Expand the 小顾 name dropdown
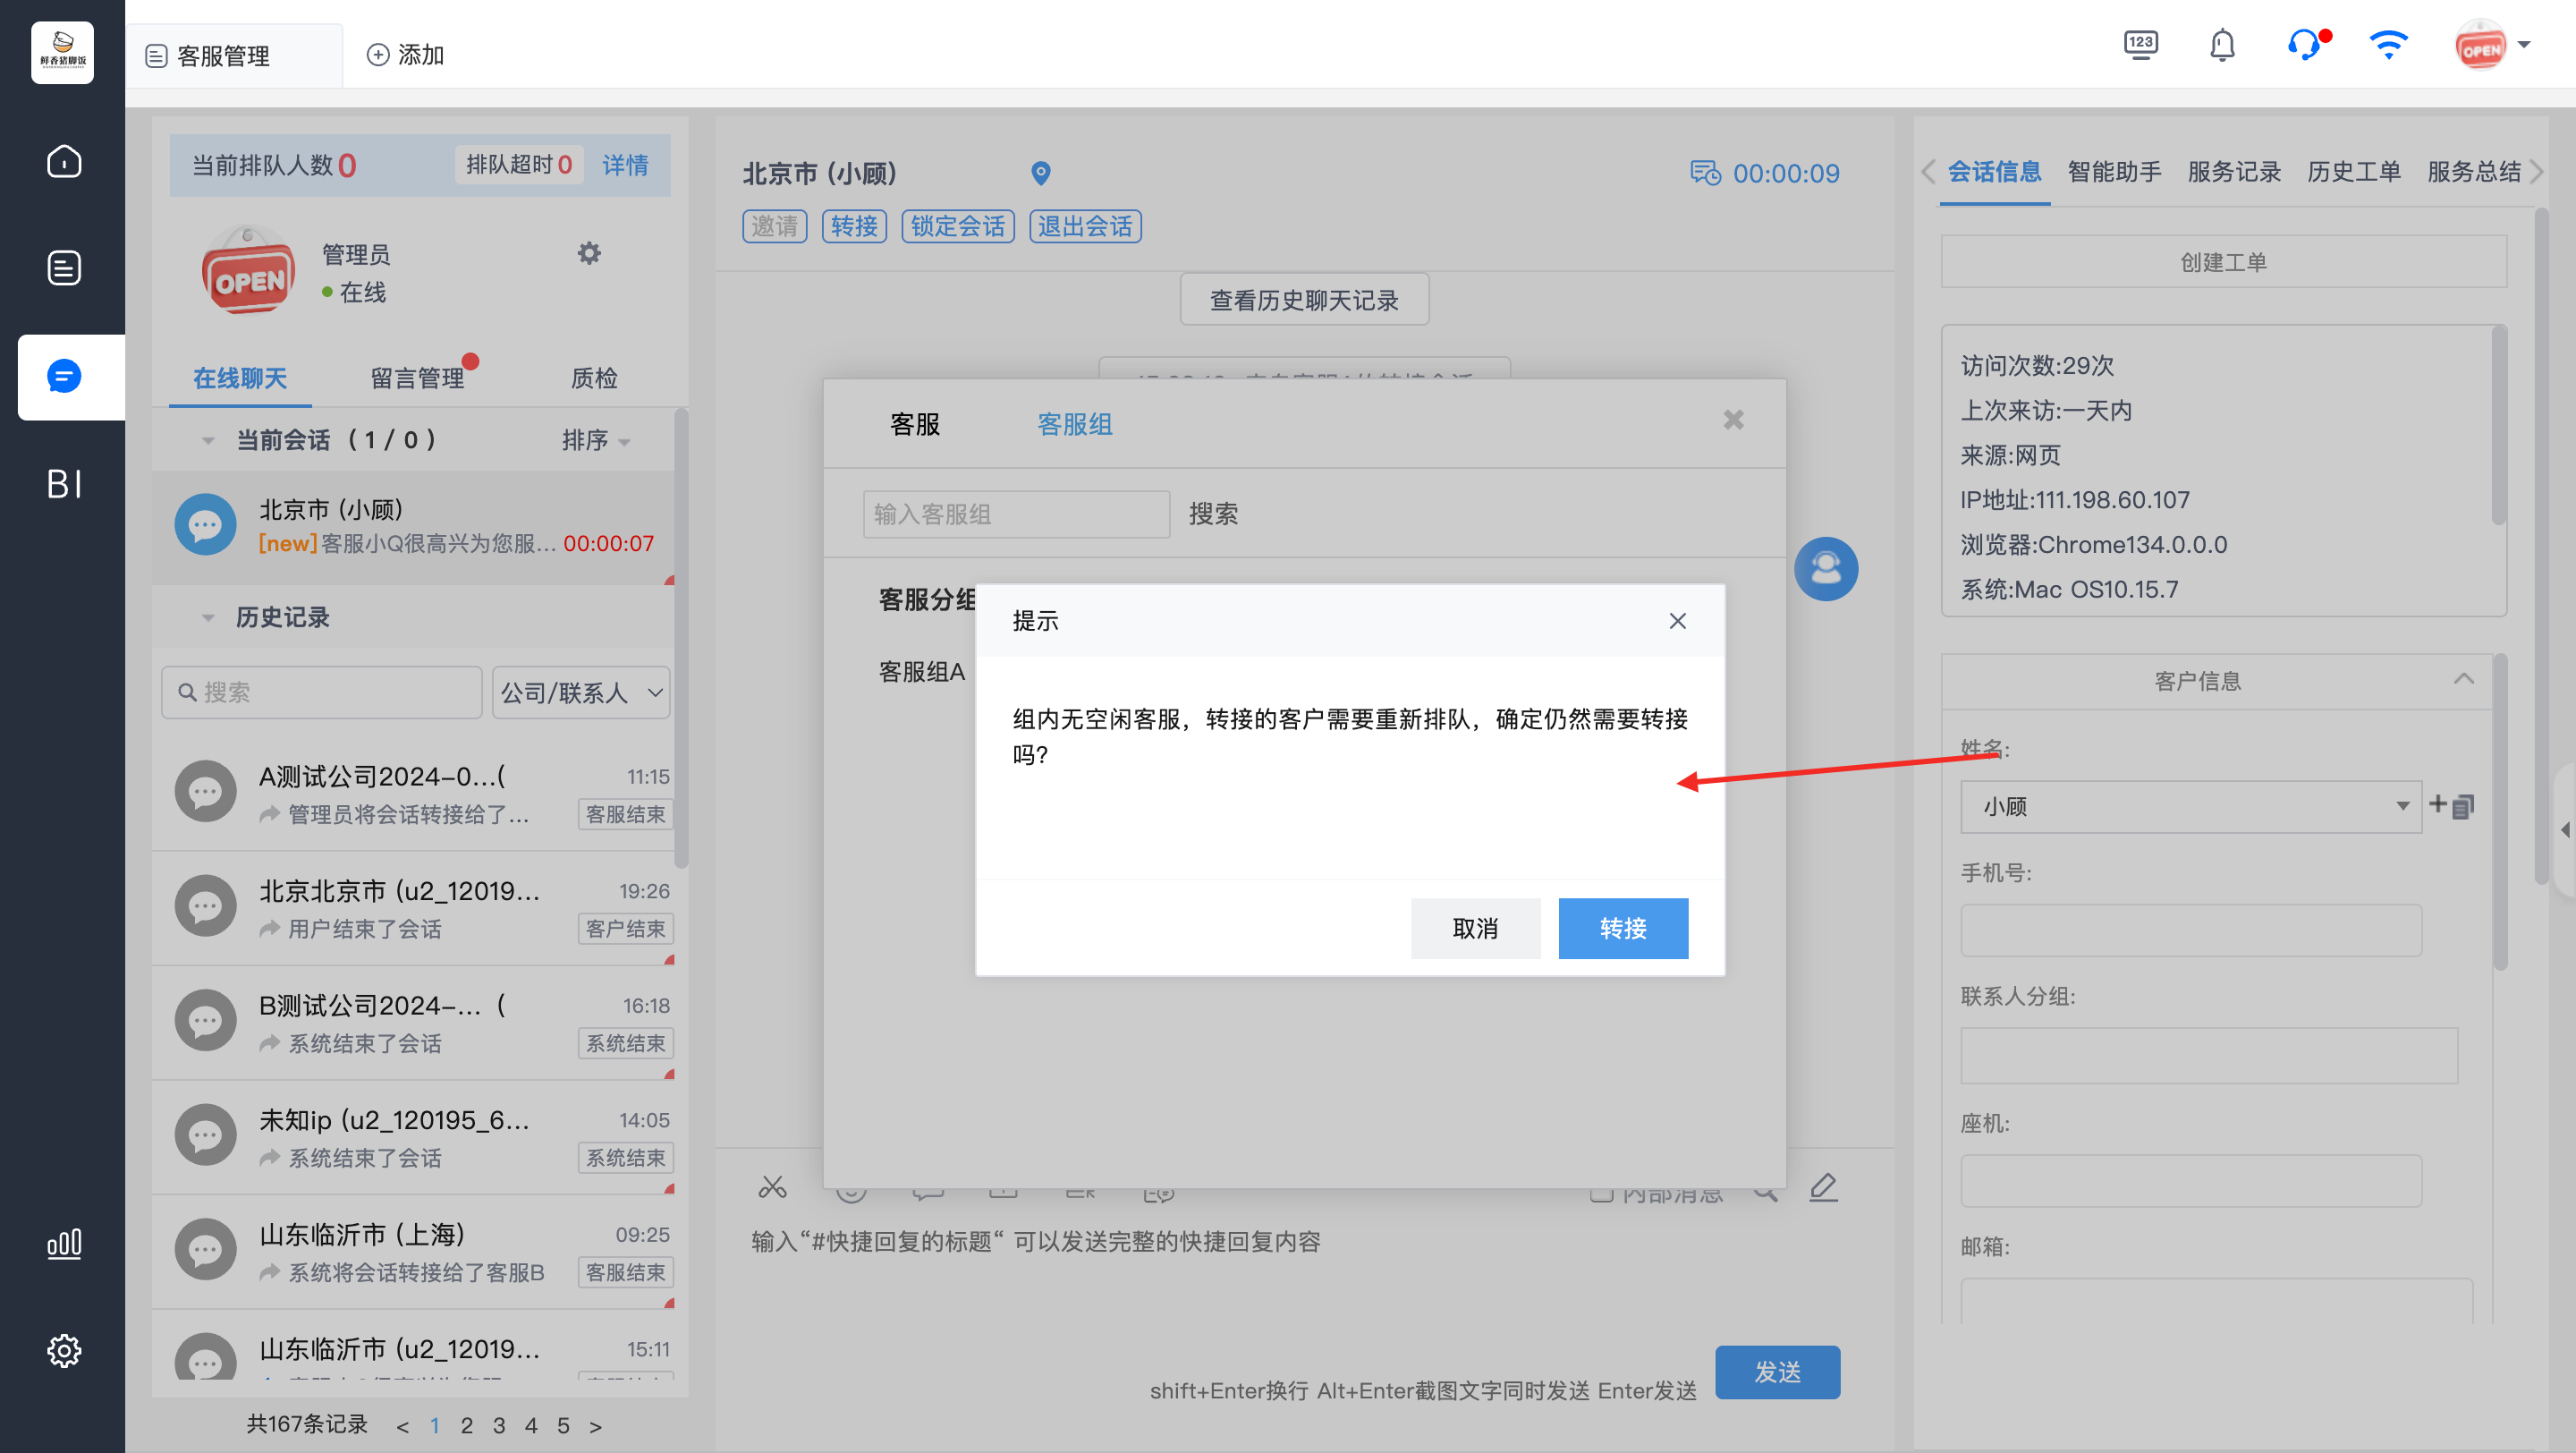The width and height of the screenshot is (2576, 1453). click(2402, 806)
